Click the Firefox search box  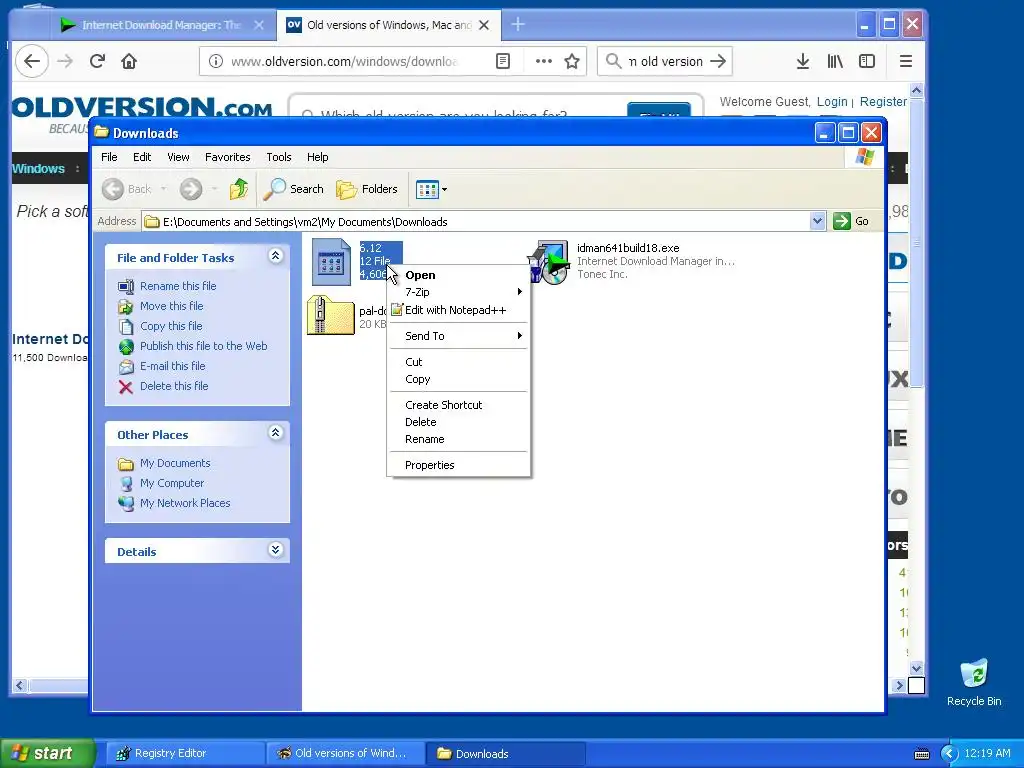[665, 61]
